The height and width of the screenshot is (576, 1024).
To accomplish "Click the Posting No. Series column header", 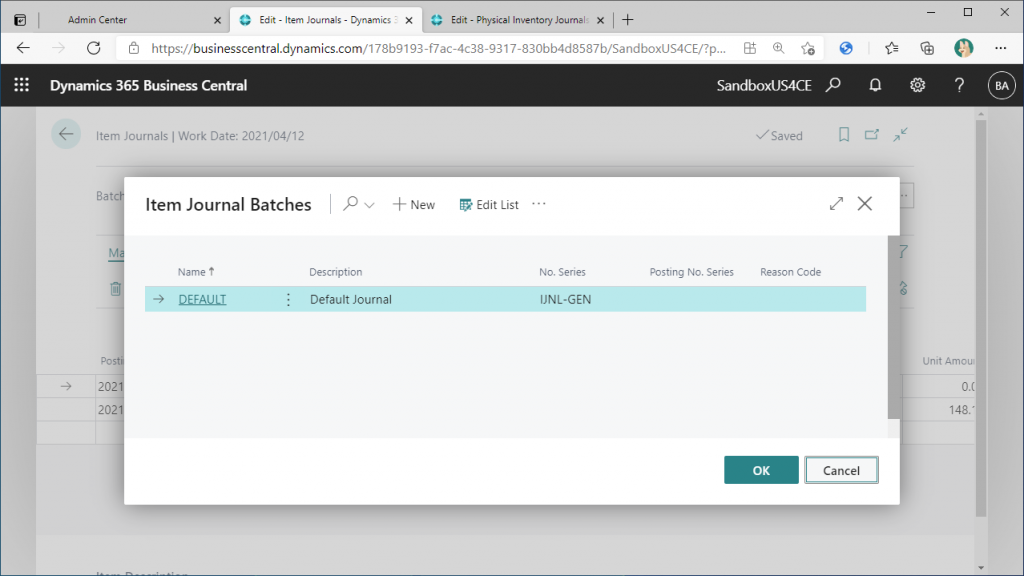I will point(692,272).
